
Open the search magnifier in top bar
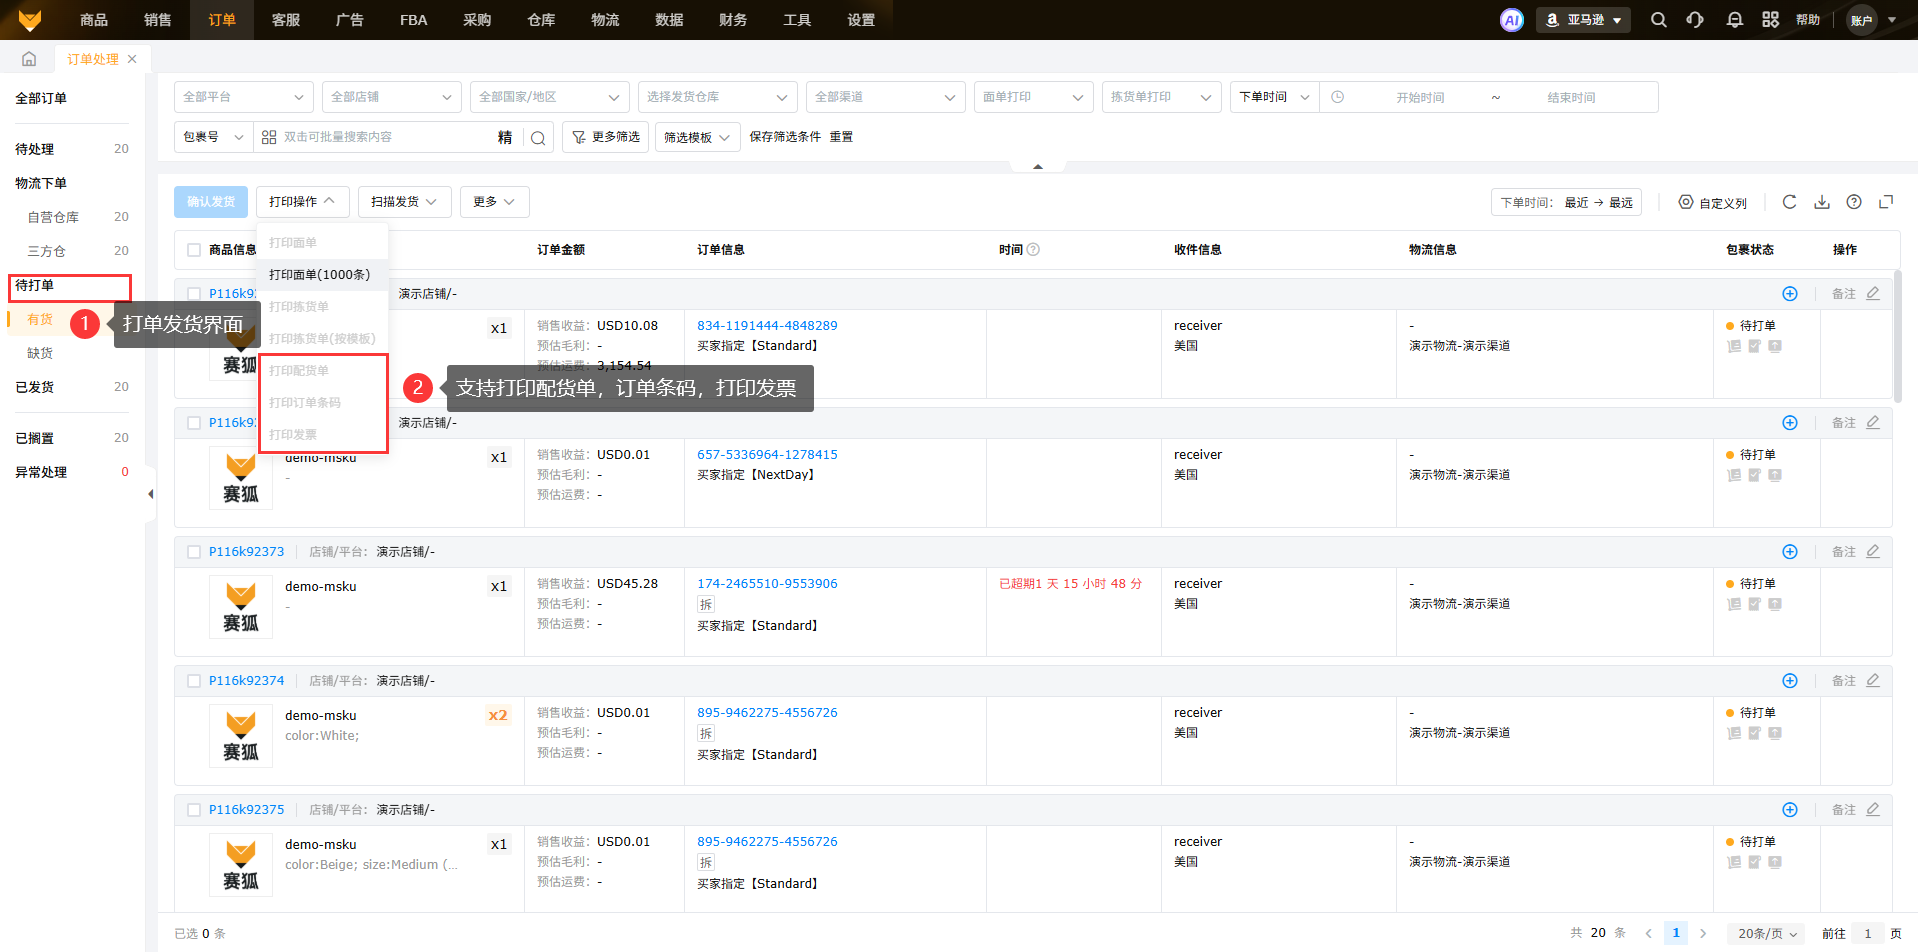tap(1658, 20)
